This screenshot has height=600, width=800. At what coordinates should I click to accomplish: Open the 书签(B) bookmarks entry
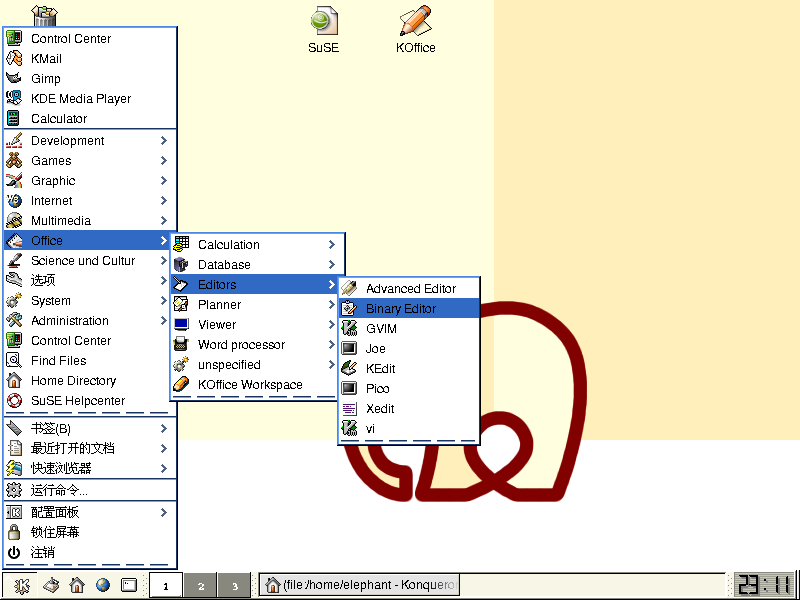[90, 428]
